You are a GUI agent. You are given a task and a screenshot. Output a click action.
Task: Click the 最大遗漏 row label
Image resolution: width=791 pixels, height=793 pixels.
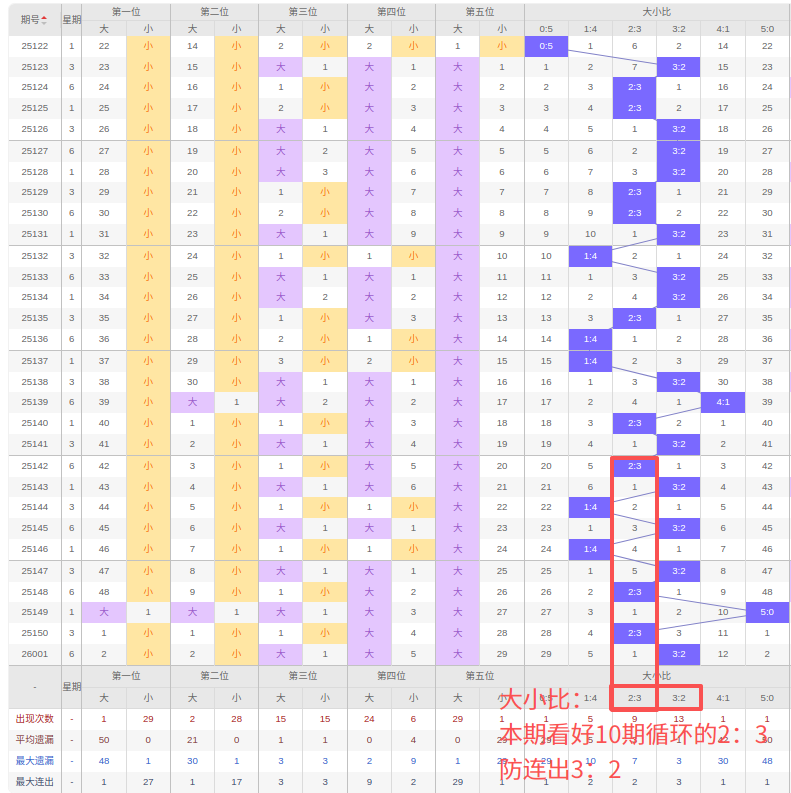coord(34,761)
